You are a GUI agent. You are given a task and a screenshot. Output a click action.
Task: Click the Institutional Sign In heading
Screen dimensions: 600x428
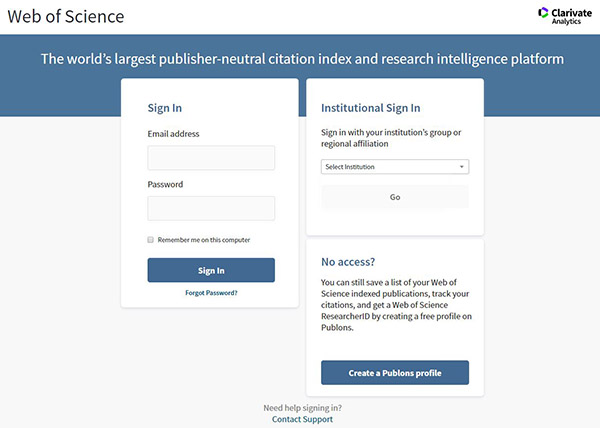[x=370, y=108]
